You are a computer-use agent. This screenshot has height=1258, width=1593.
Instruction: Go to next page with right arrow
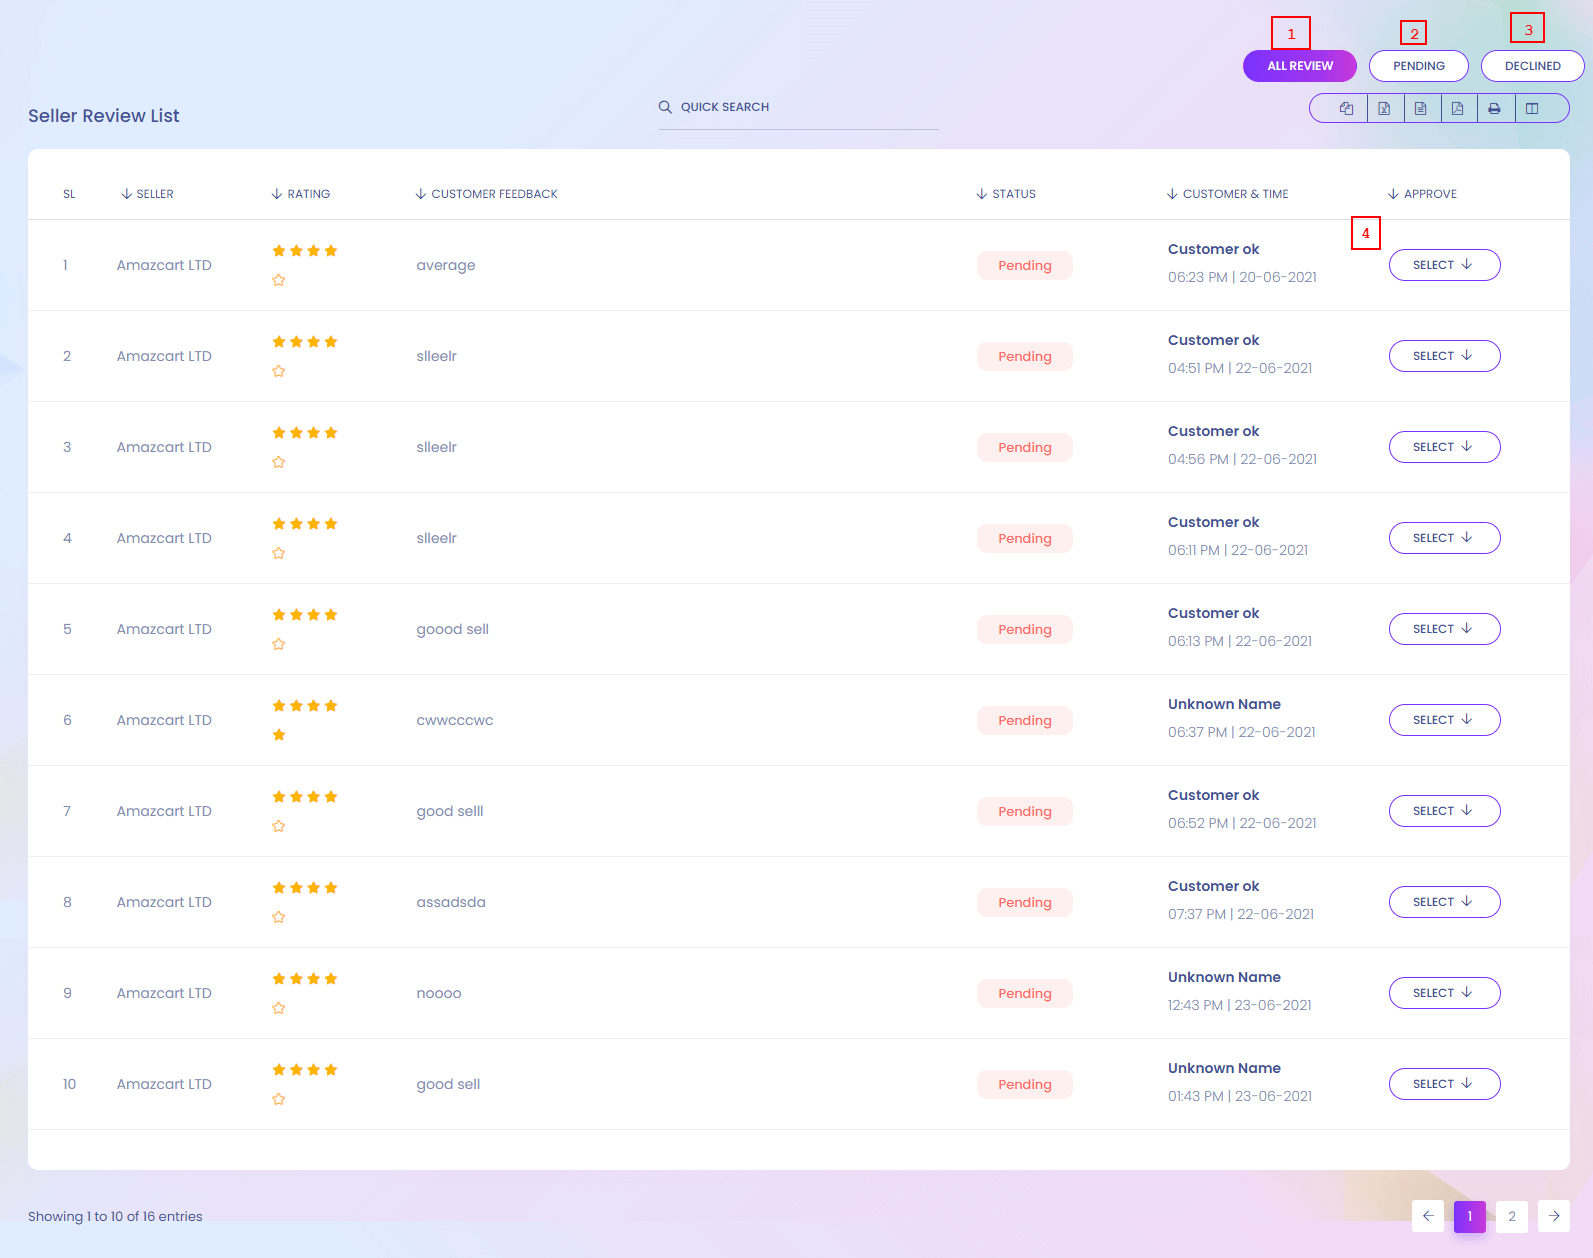point(1554,1216)
